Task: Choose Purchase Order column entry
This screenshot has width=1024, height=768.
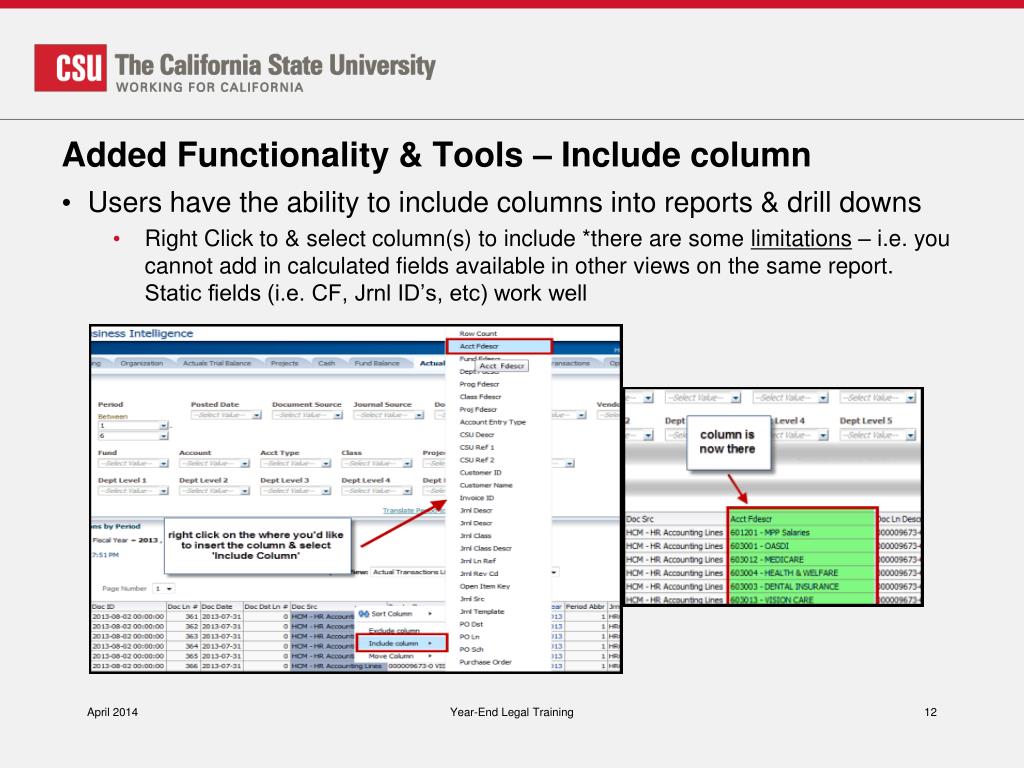Action: [485, 662]
